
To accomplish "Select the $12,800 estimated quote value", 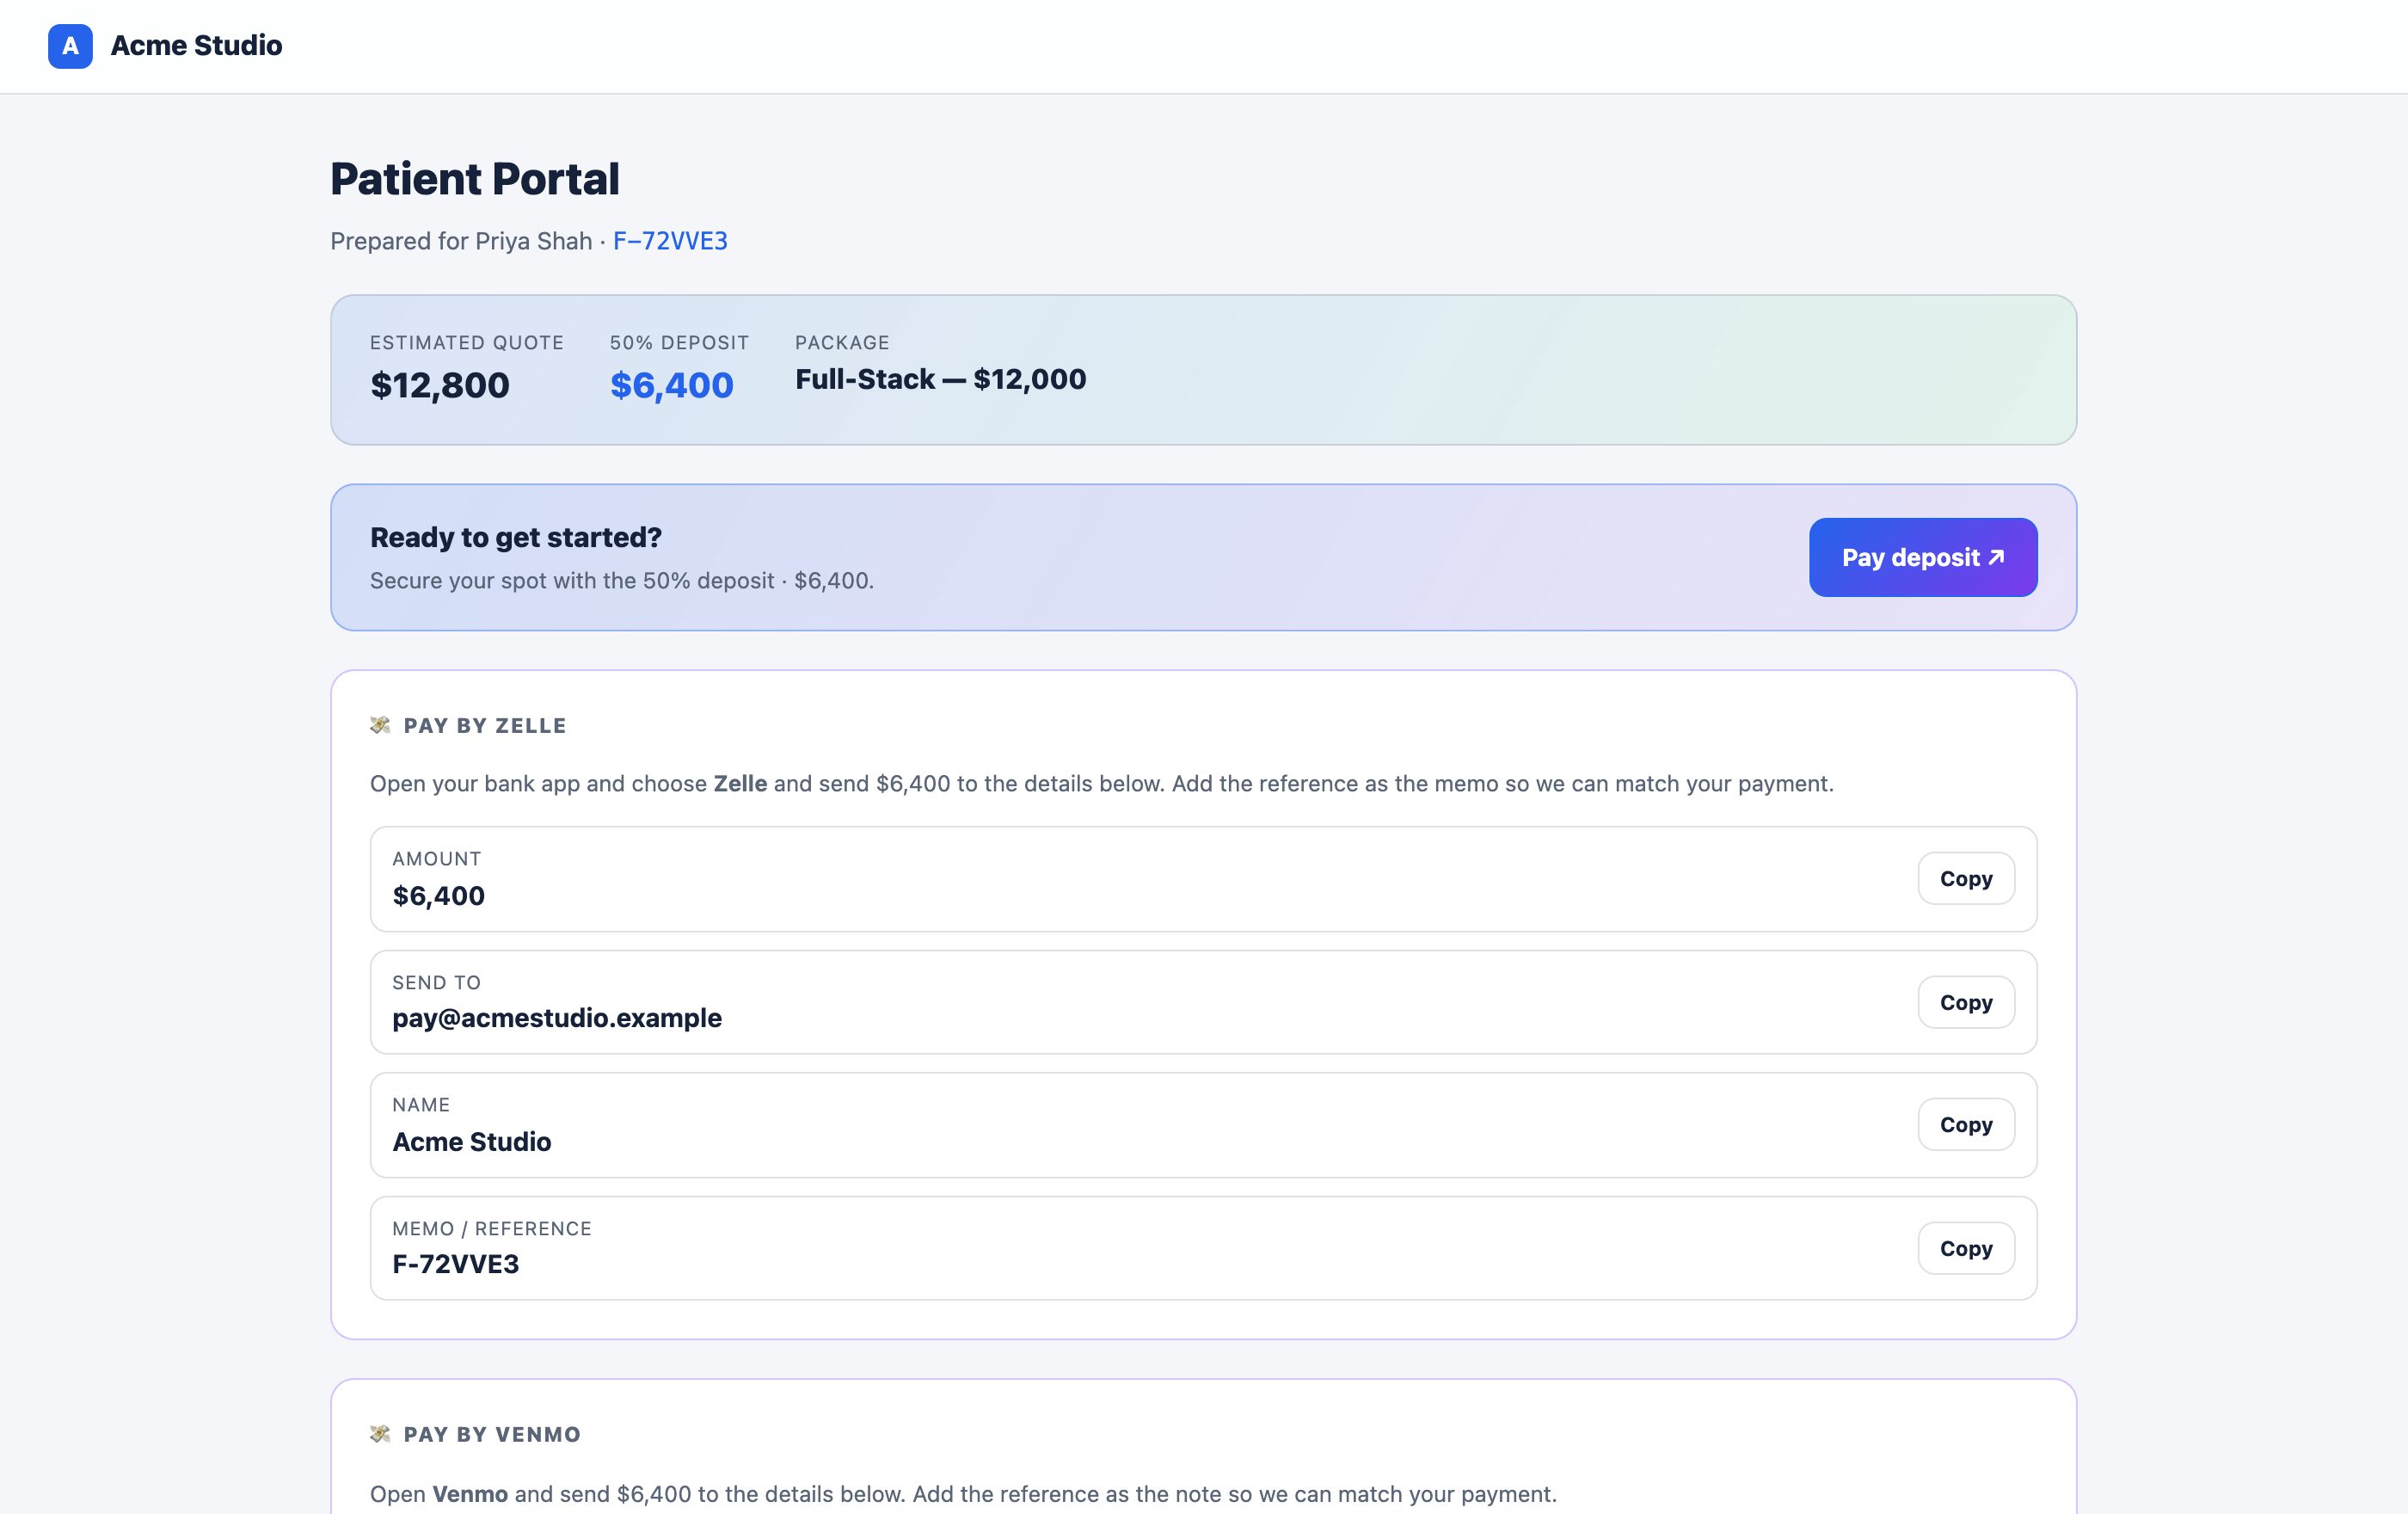I will point(440,385).
